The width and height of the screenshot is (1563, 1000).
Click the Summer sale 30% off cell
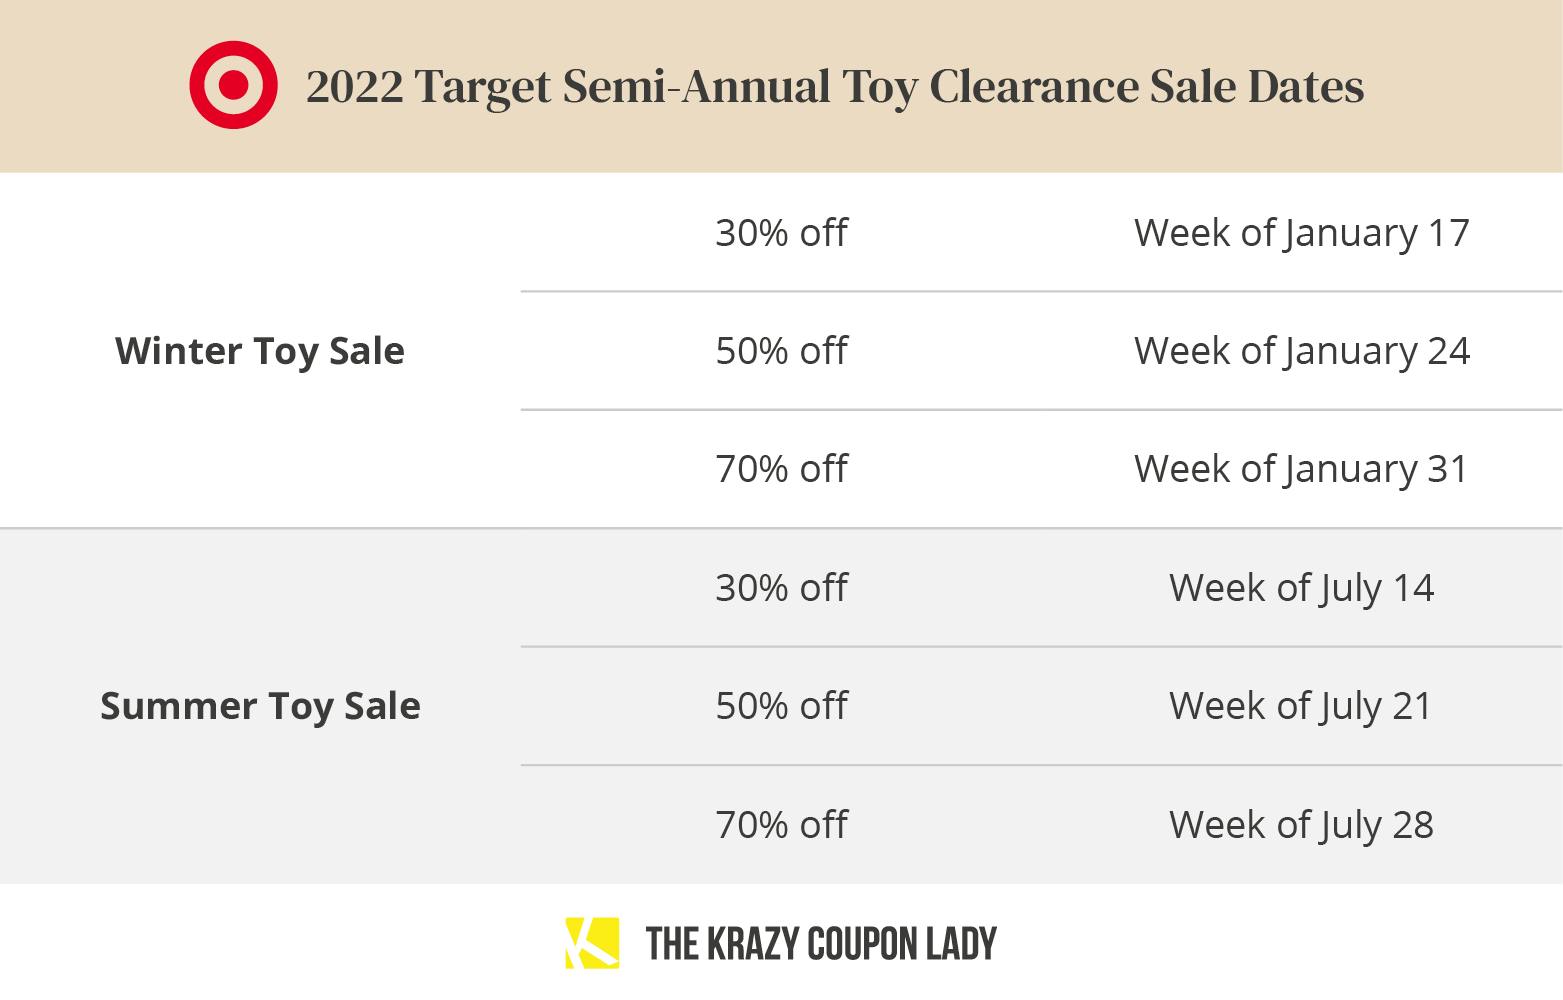781,588
